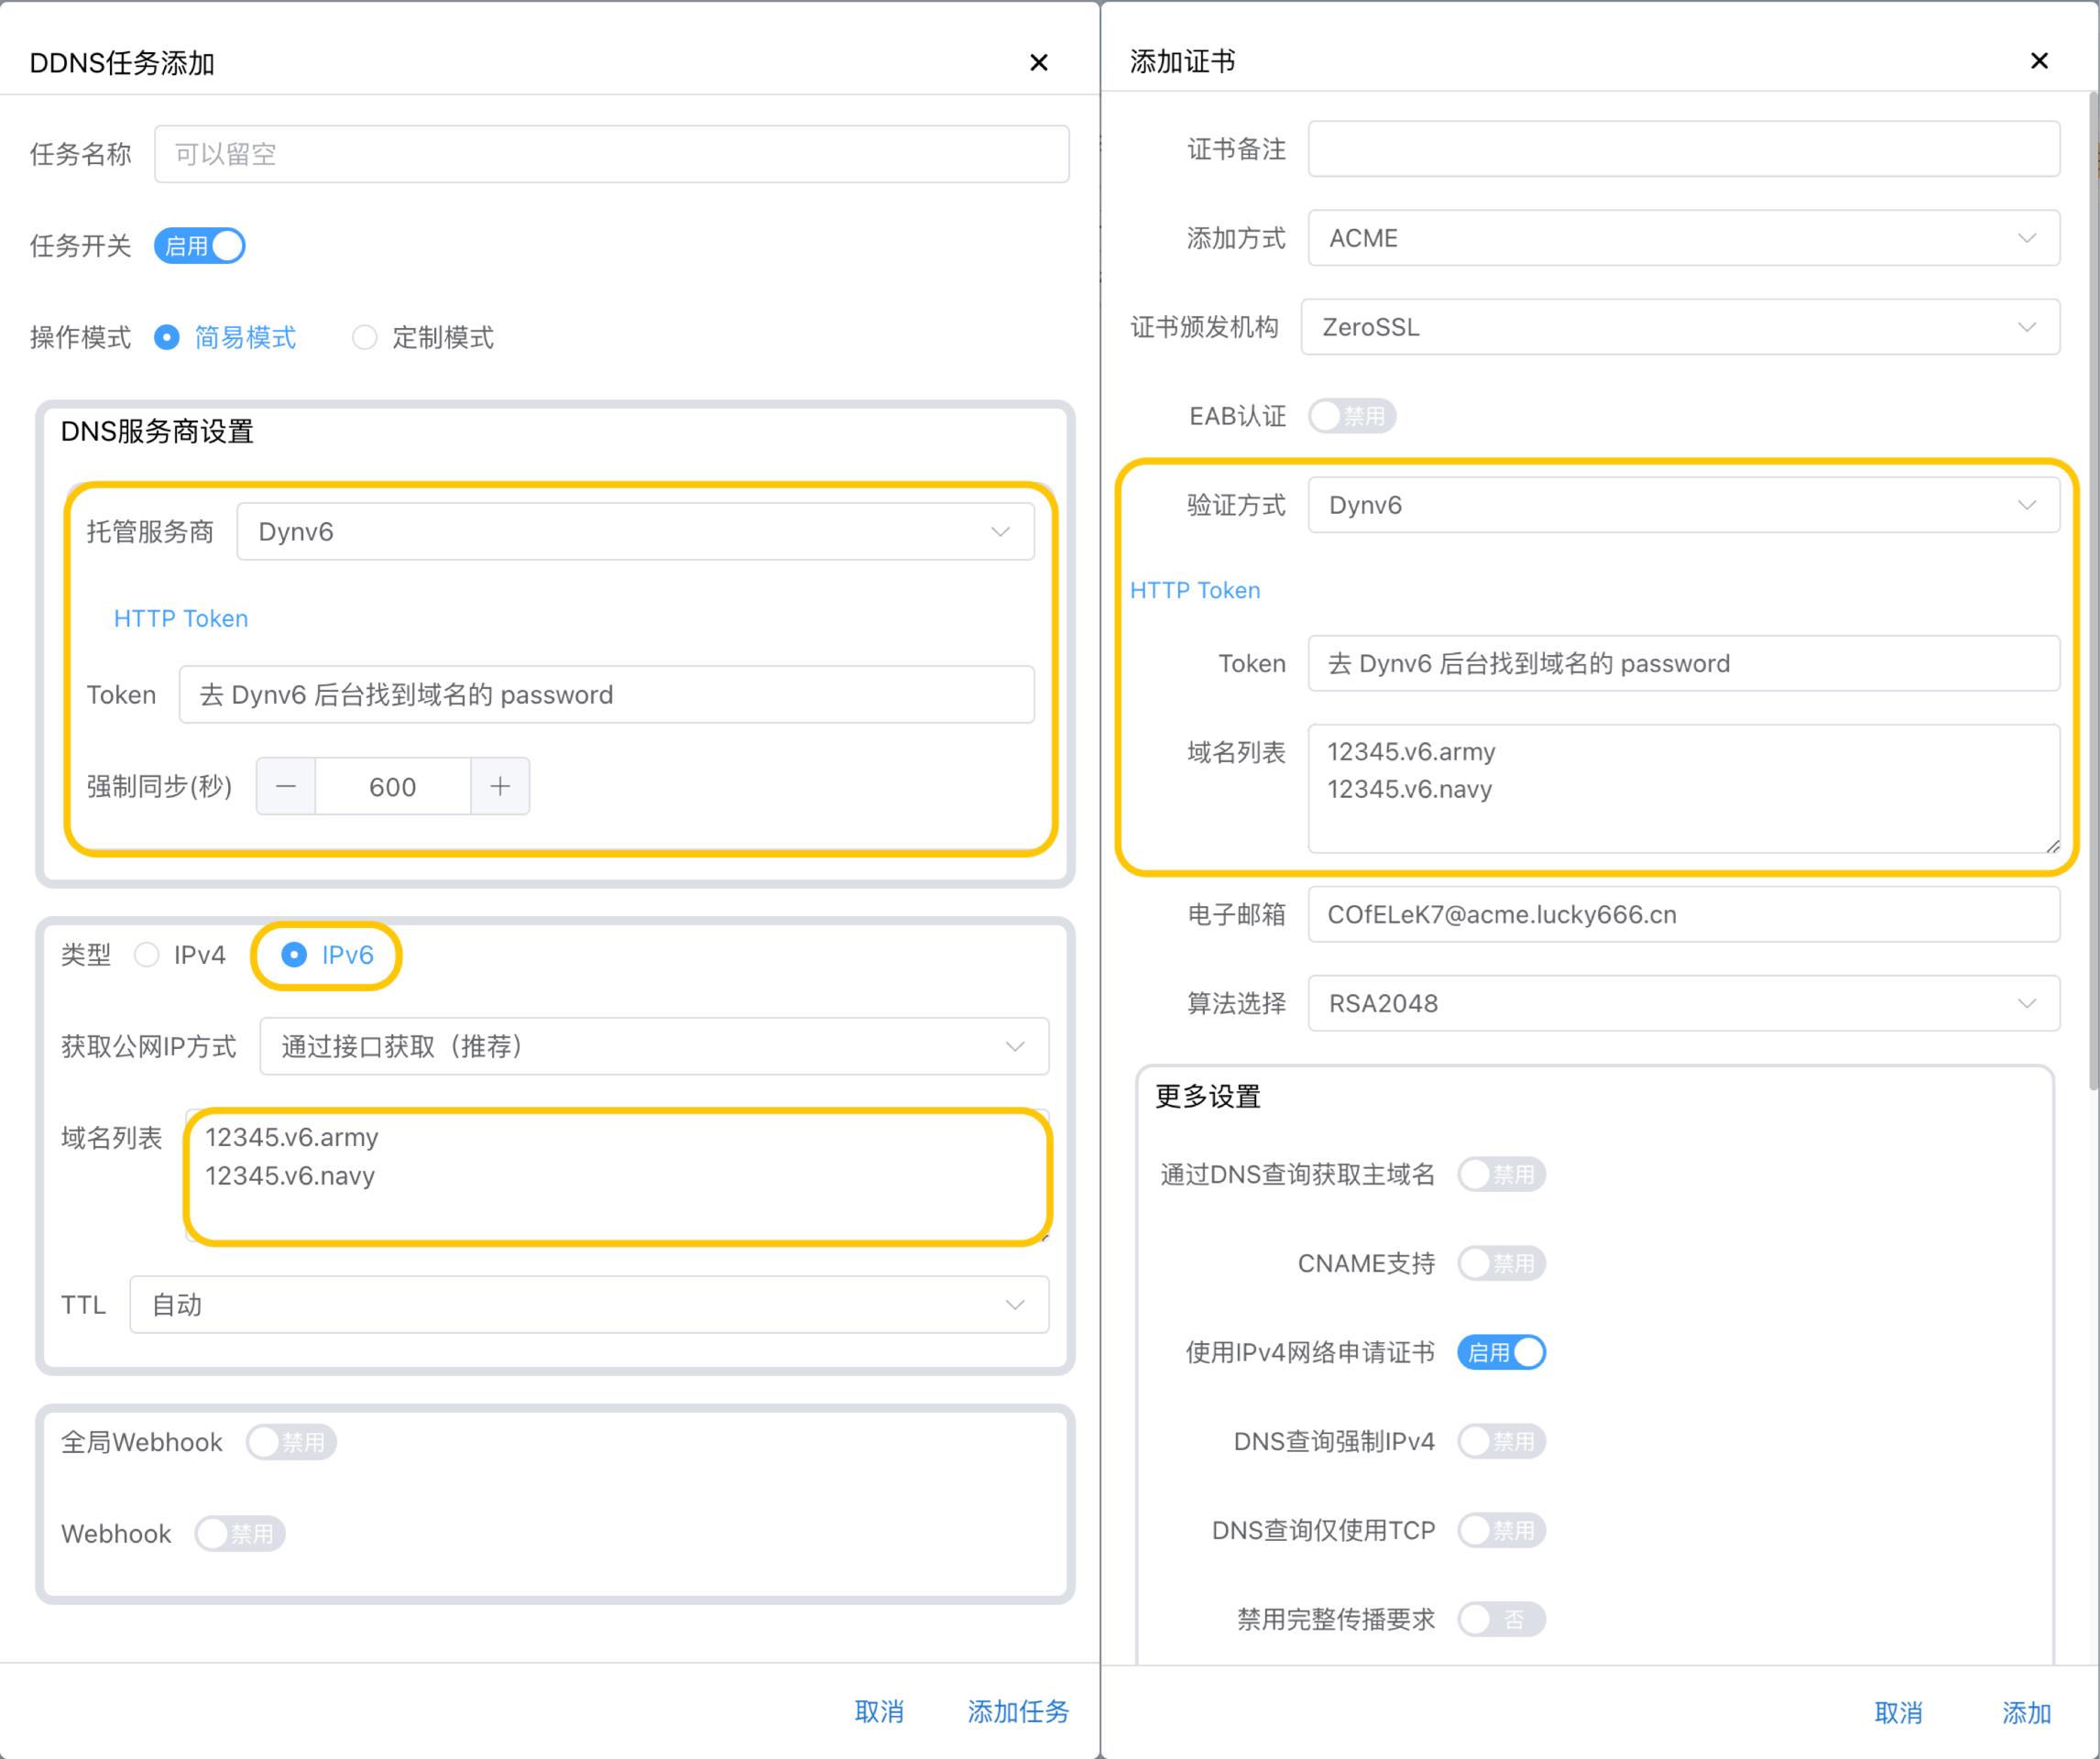Select the 定制模式 radio option

[365, 338]
